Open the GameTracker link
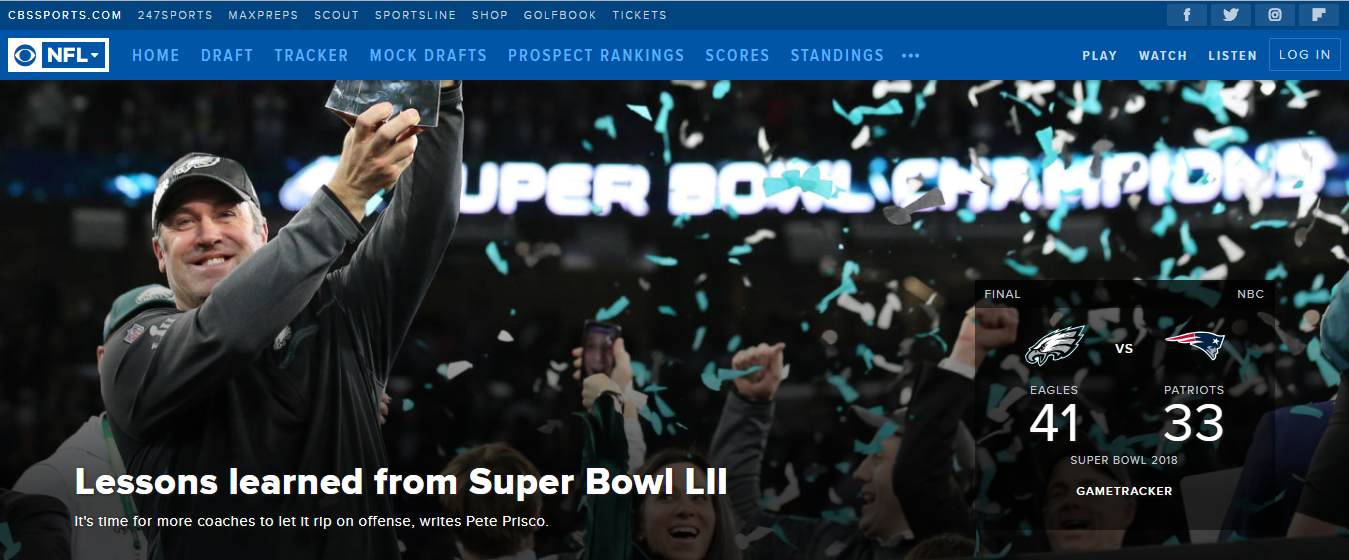Image resolution: width=1349 pixels, height=560 pixels. (x=1124, y=491)
